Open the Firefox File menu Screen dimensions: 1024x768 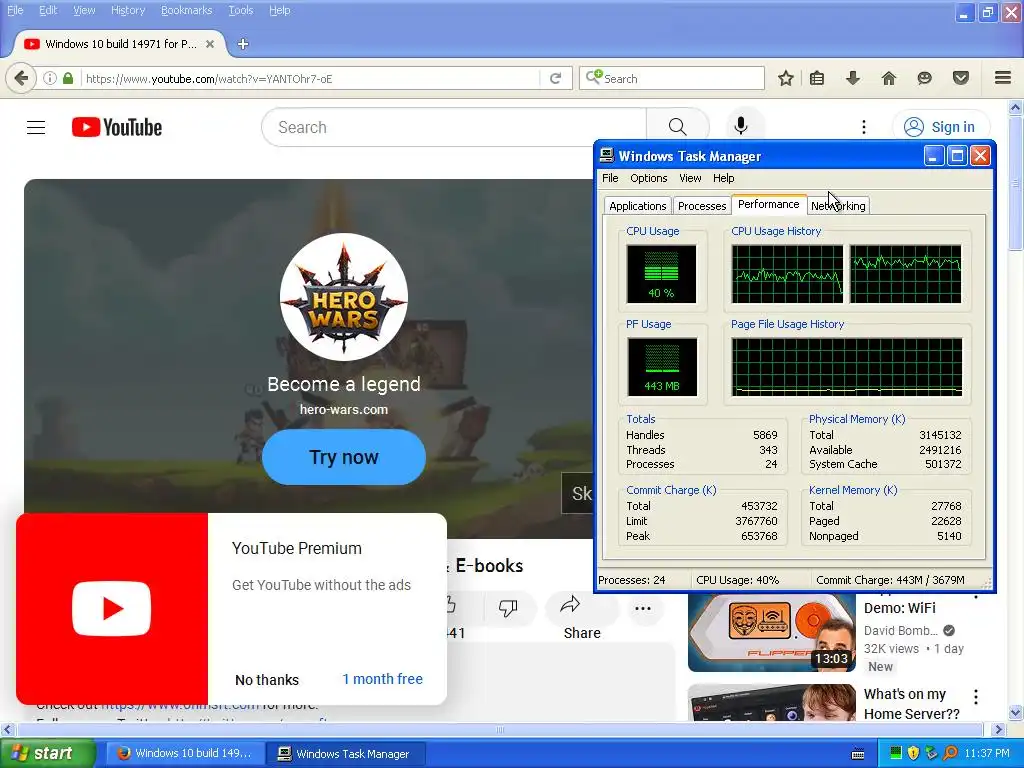click(x=14, y=10)
